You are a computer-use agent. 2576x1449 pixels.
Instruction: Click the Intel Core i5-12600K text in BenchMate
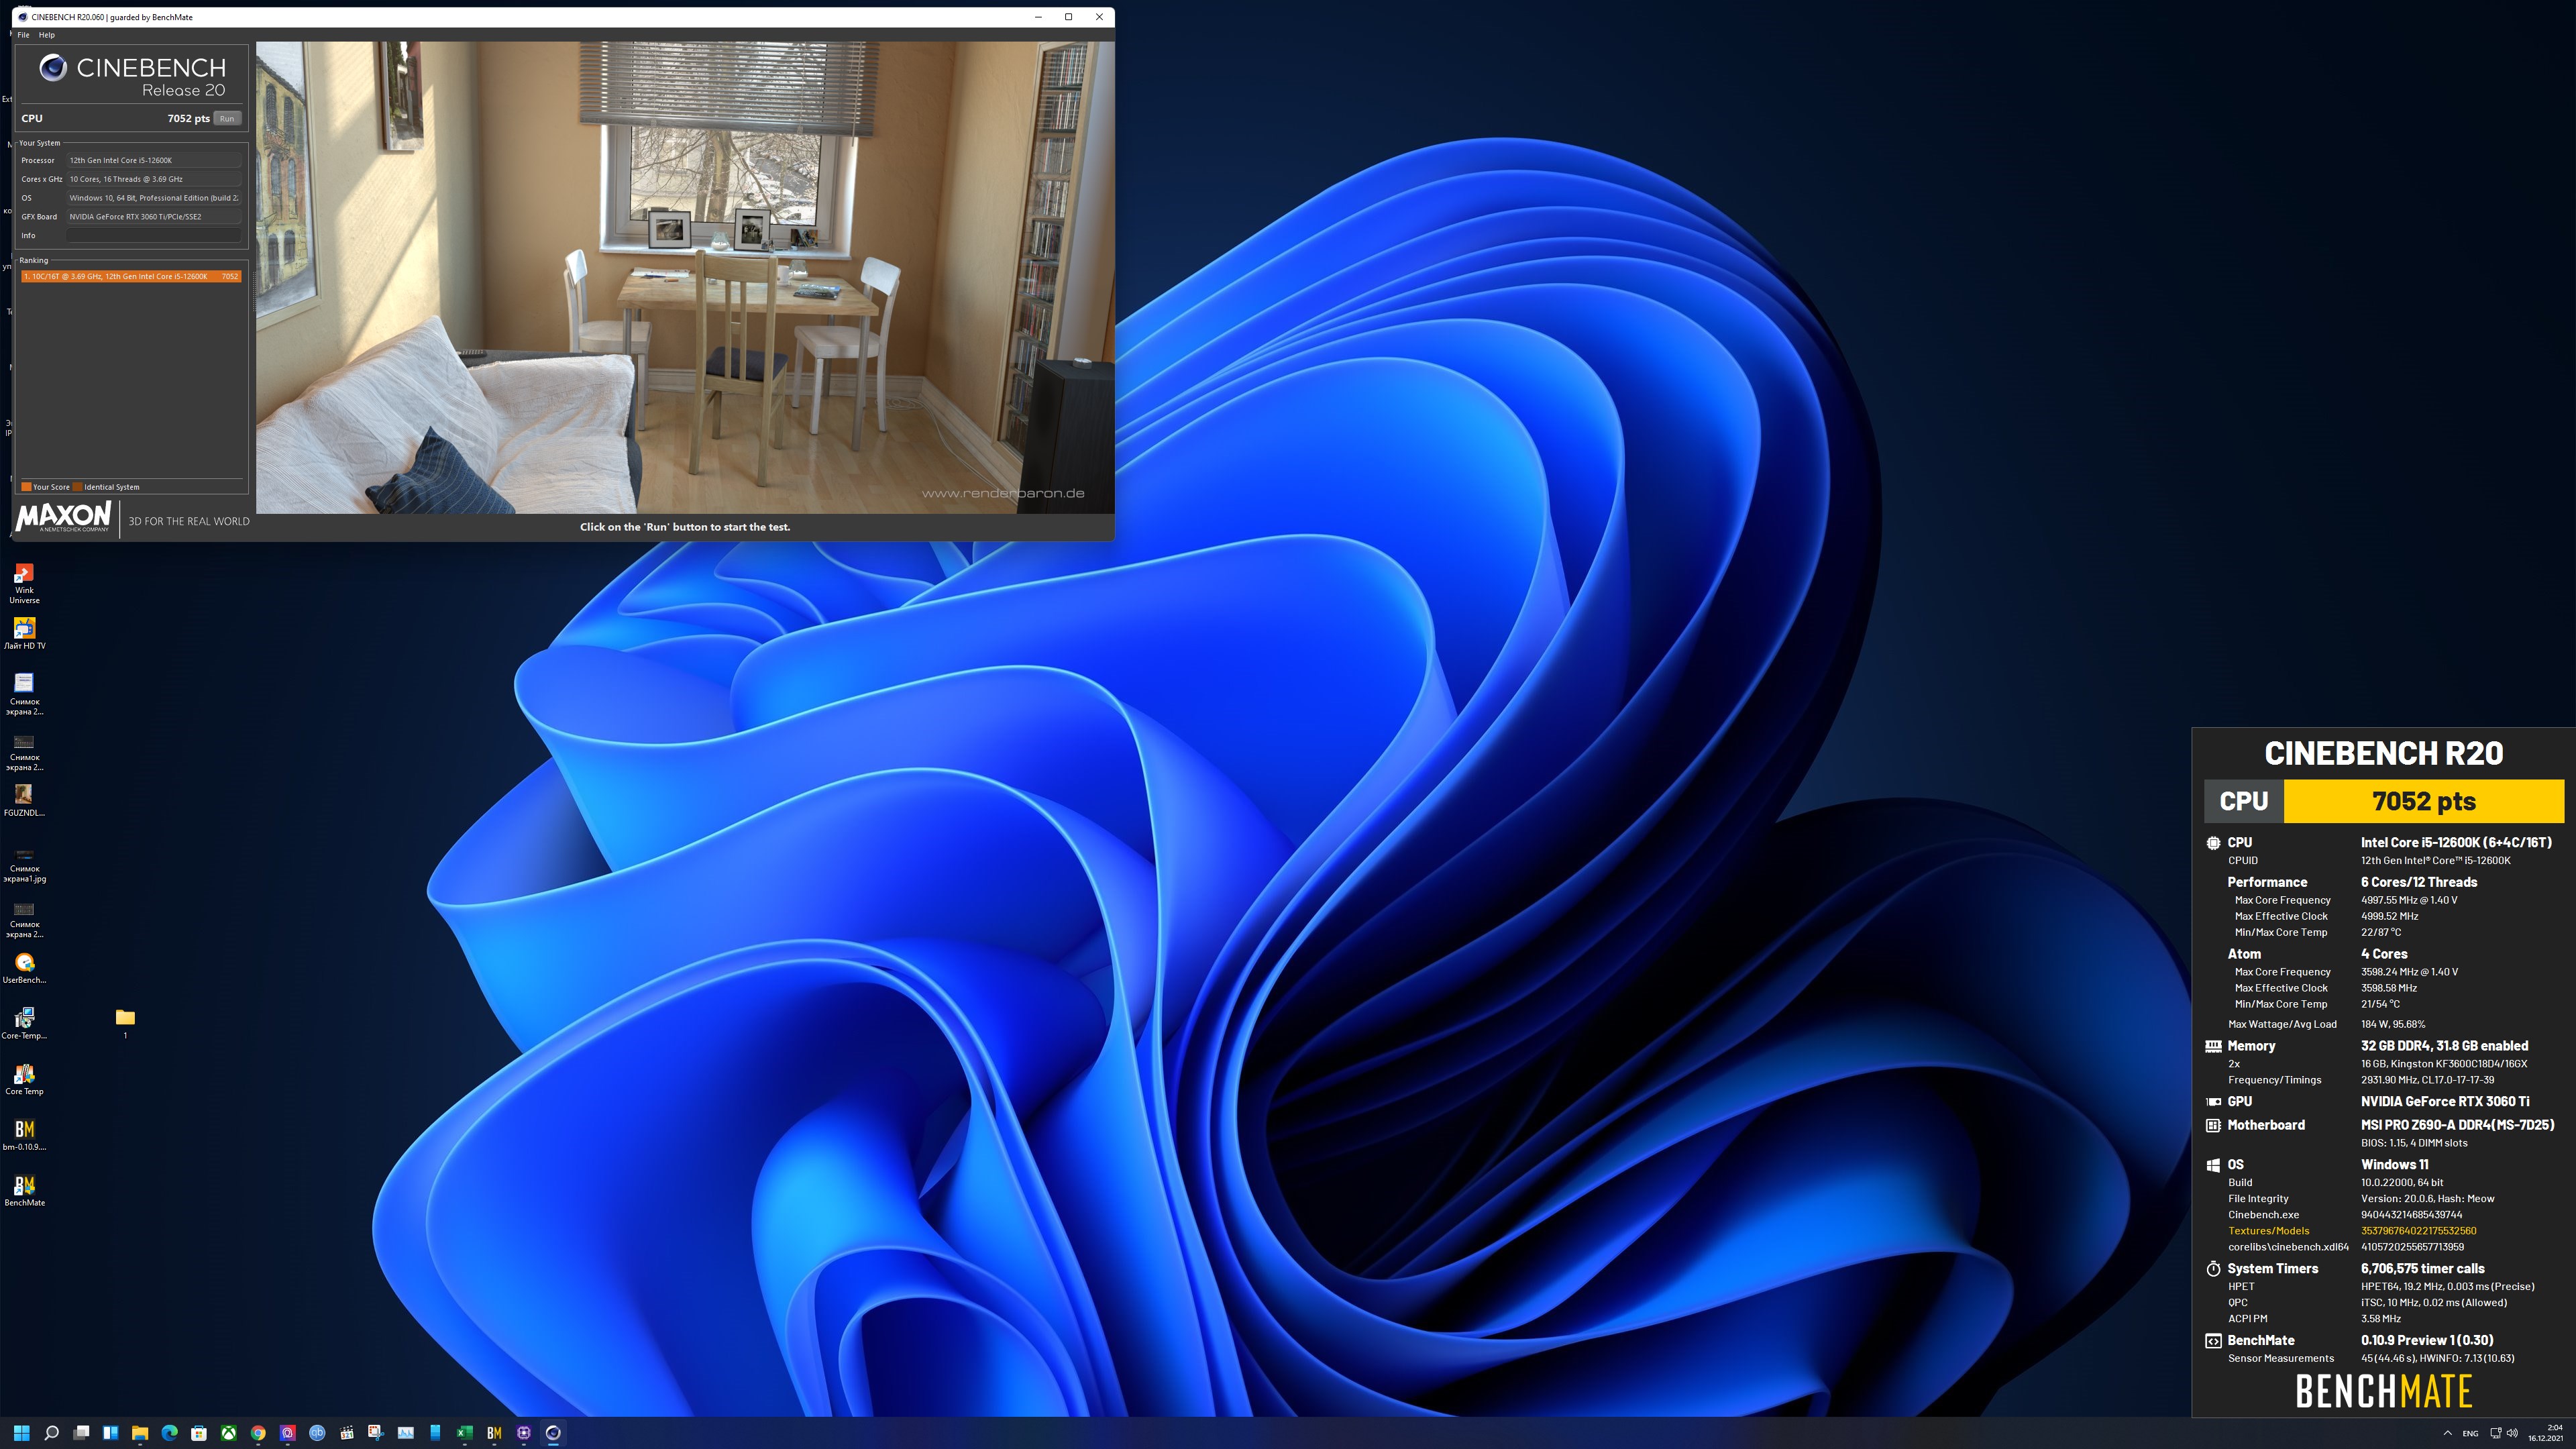point(2456,842)
